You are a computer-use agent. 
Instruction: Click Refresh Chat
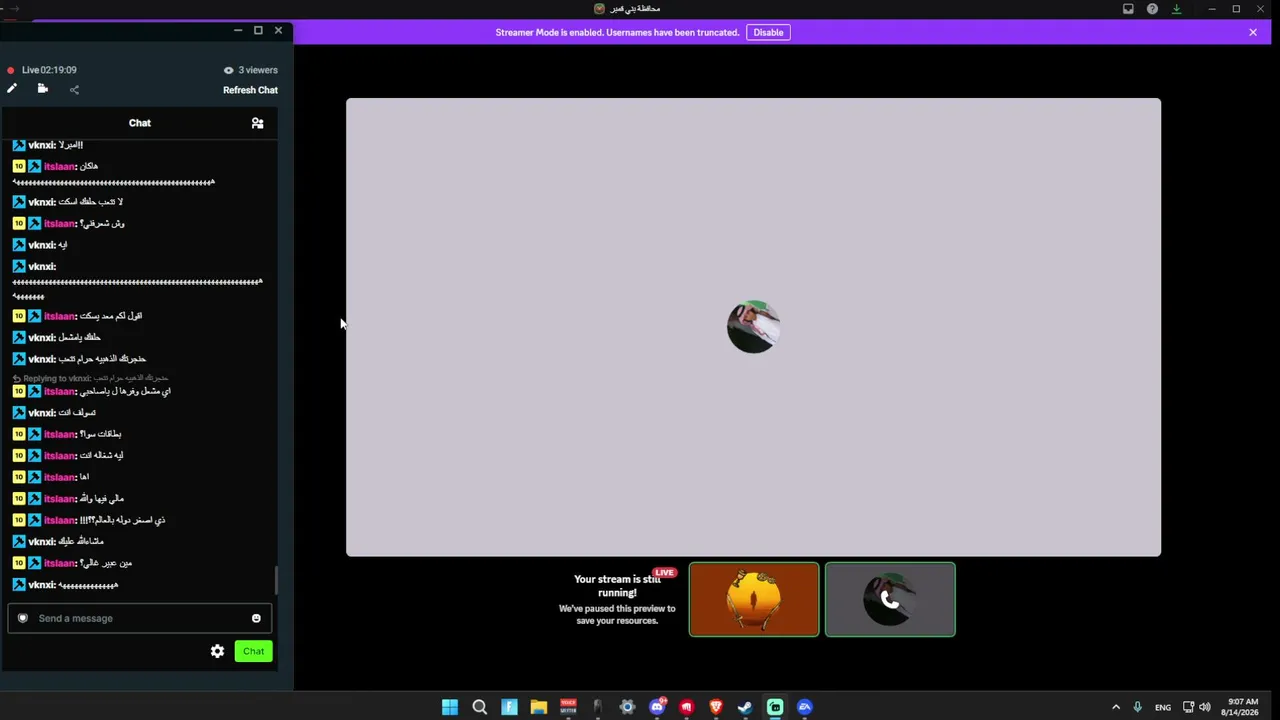pyautogui.click(x=250, y=90)
